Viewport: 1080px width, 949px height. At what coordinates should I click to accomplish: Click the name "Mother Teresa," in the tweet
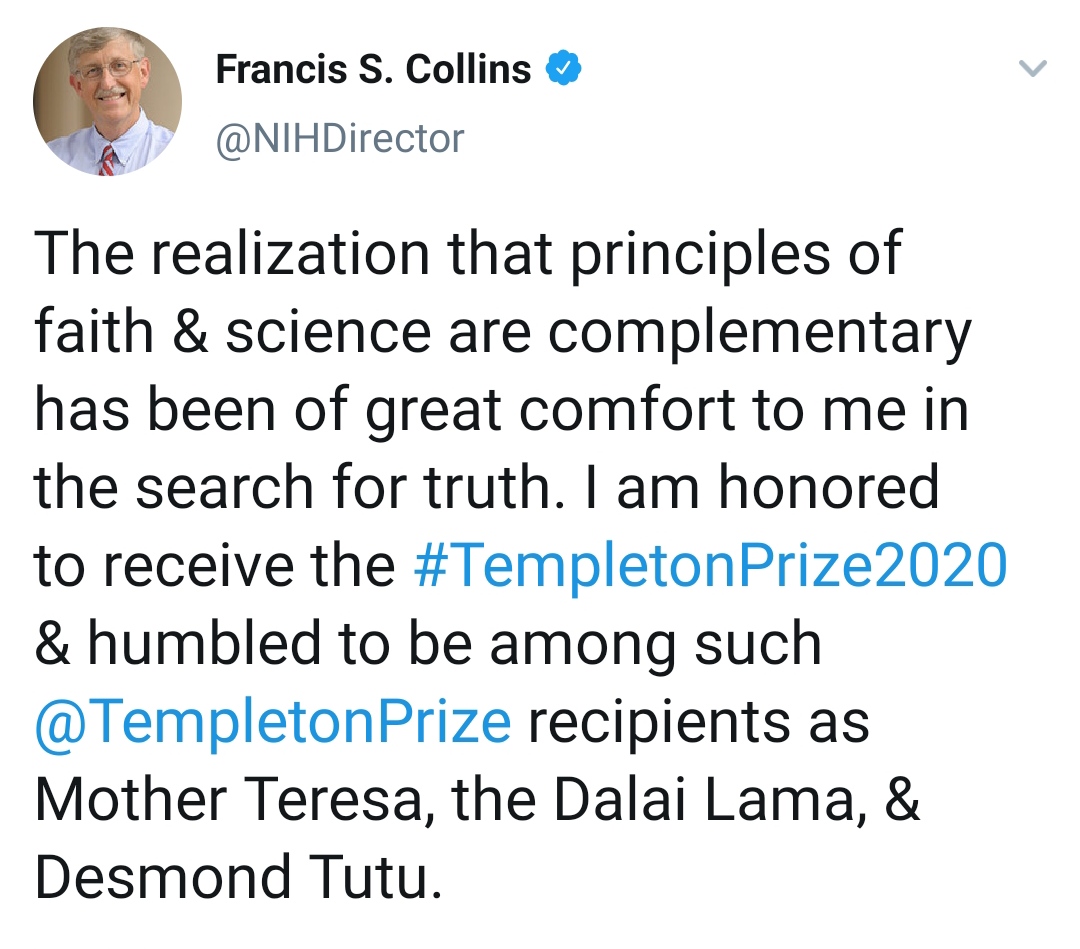pyautogui.click(x=235, y=801)
